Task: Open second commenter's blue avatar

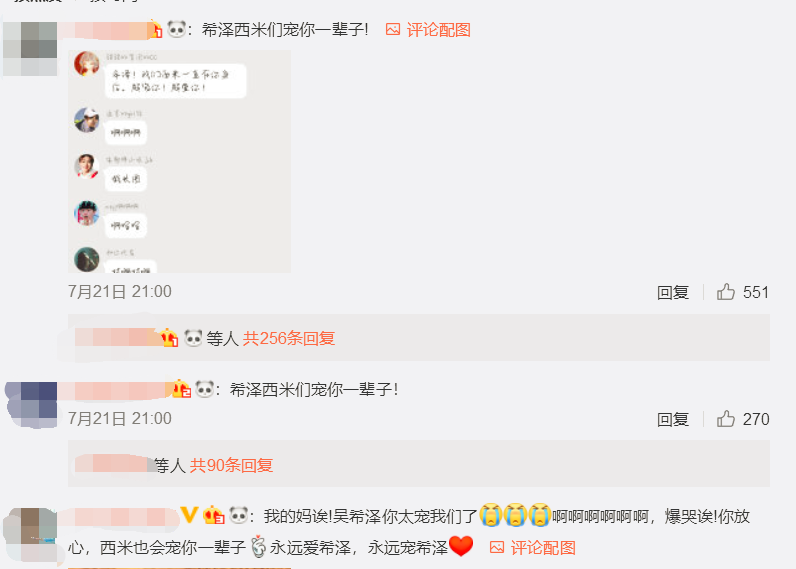Action: click(31, 405)
